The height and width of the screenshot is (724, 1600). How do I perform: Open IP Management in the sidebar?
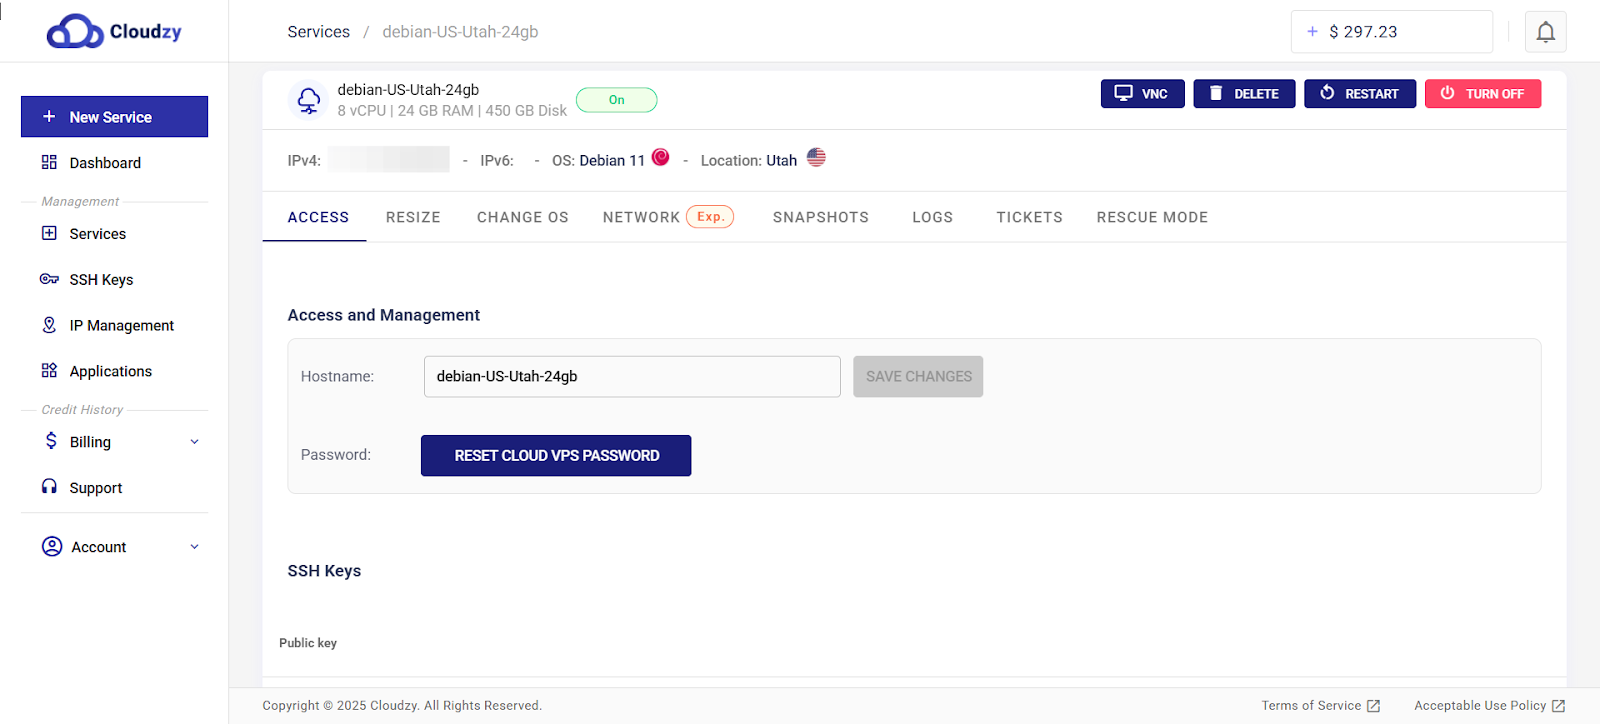coord(121,326)
